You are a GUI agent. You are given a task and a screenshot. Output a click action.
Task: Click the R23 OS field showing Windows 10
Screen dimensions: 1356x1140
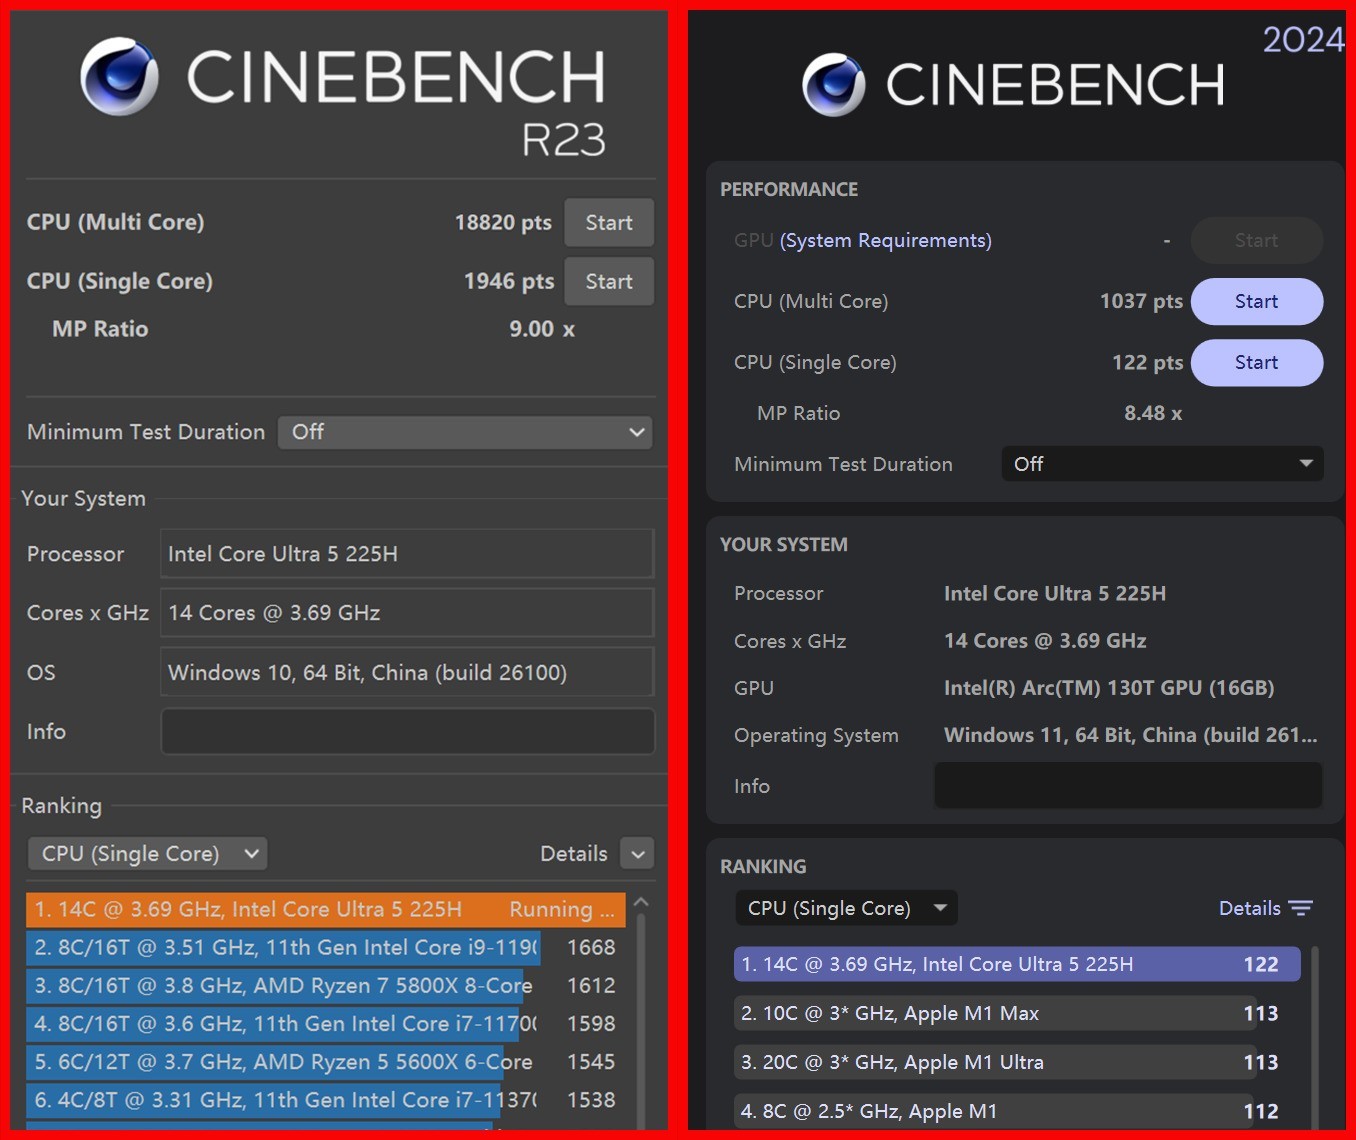coord(407,672)
